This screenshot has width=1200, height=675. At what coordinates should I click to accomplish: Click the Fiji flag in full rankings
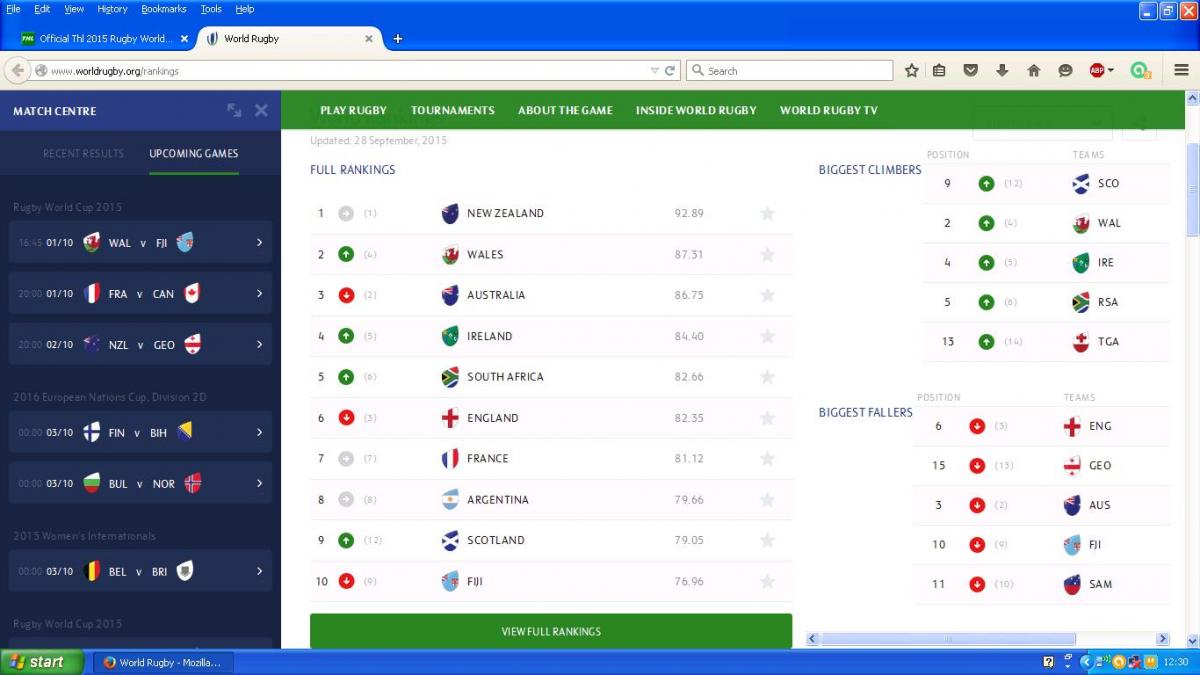(450, 581)
